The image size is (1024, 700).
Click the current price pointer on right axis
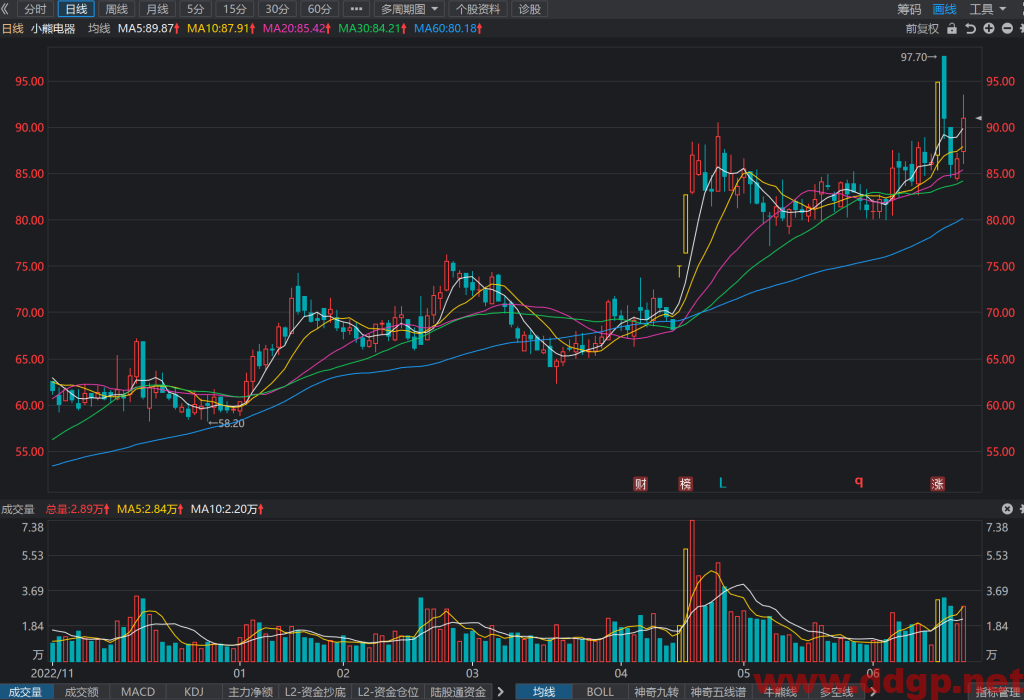click(978, 118)
